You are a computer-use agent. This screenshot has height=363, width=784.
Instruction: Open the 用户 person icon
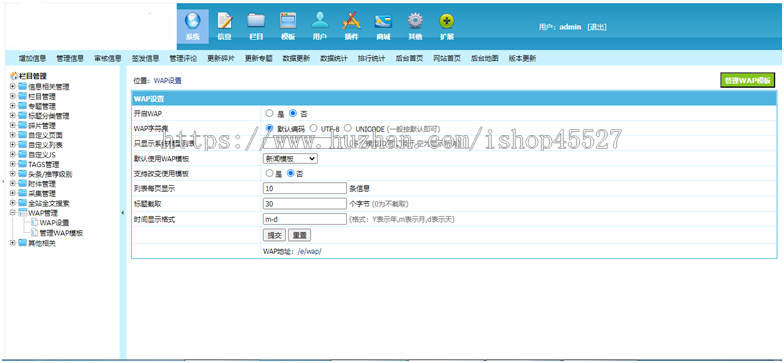click(x=320, y=20)
